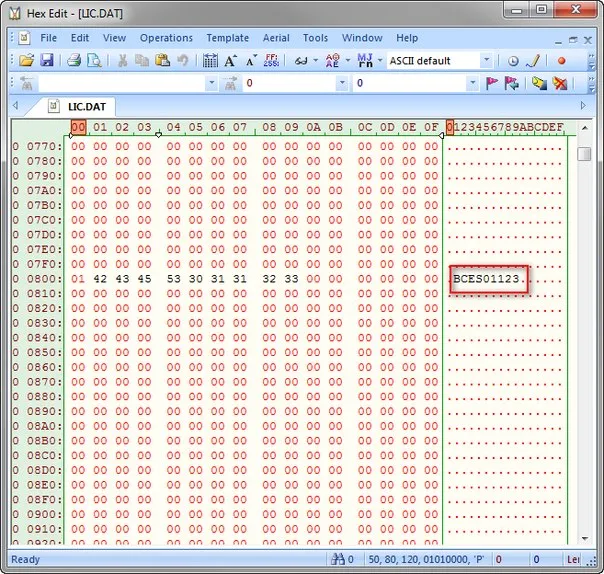Clear highlights with crossed highlighter icon

560,83
